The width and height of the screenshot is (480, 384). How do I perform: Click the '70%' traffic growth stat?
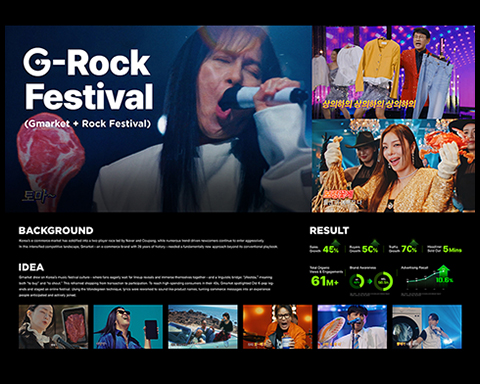409,249
